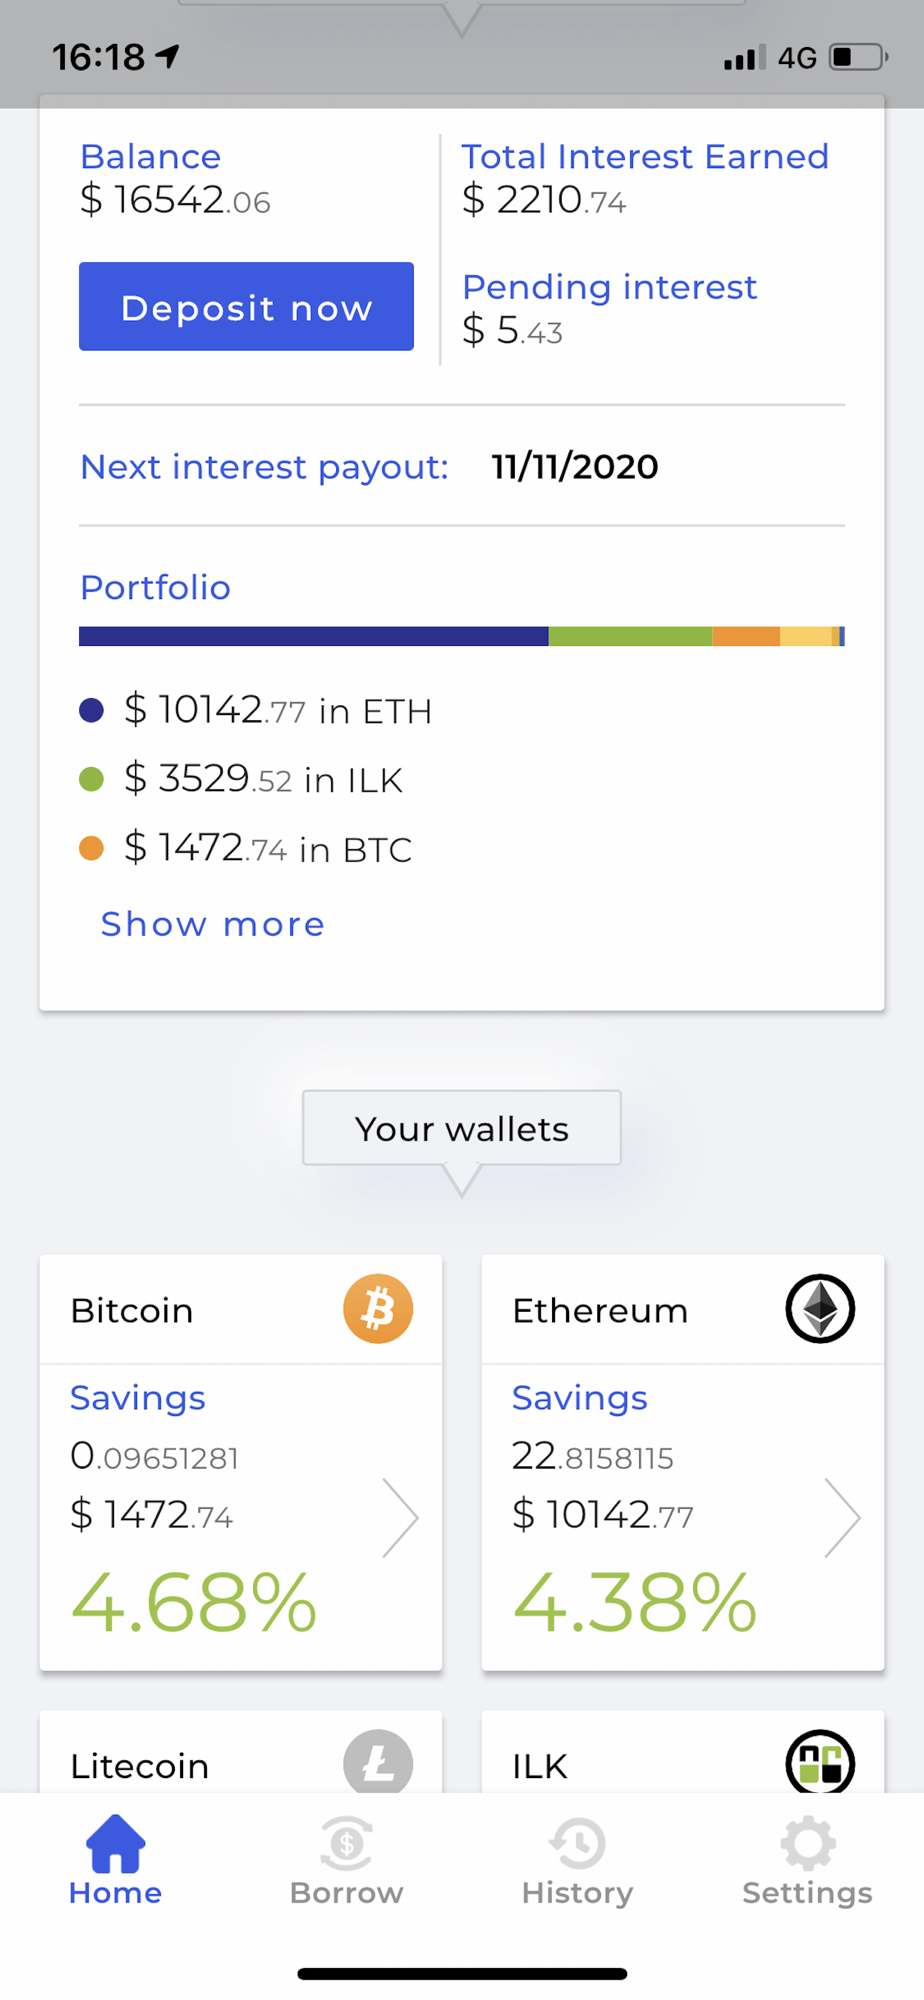Switch to the Borrow tab label
The image size is (924, 2000).
[x=346, y=1893]
